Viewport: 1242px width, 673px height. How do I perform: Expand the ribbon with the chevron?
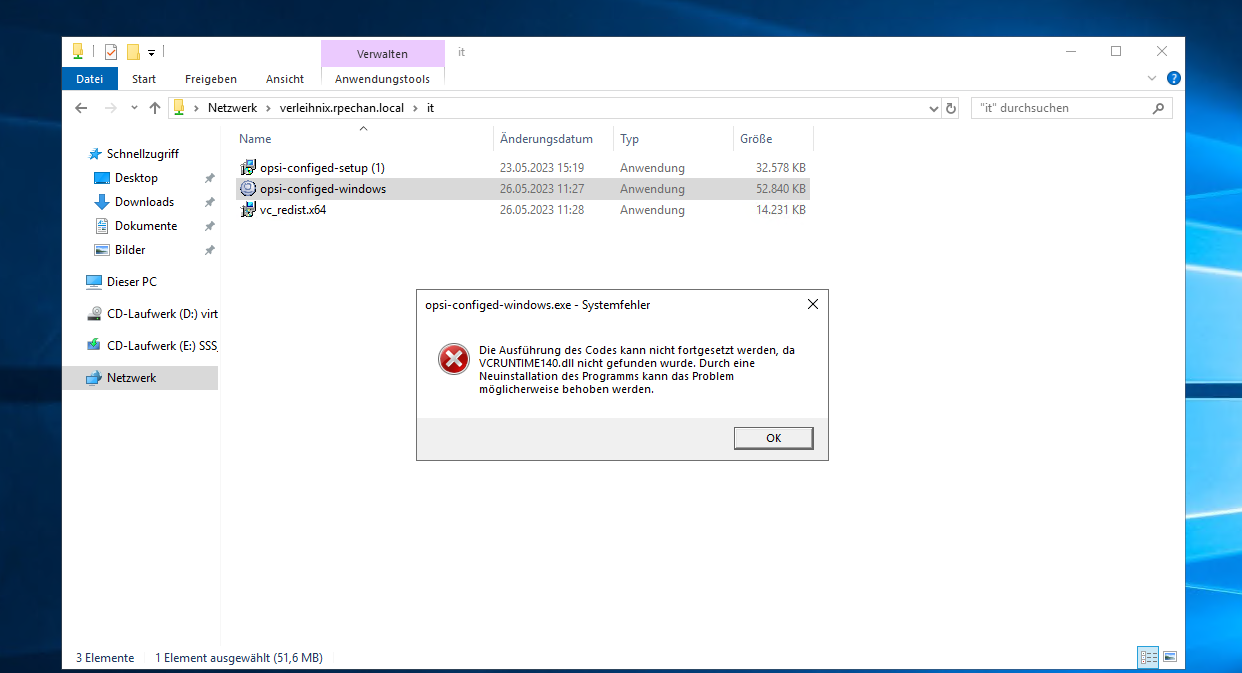click(1153, 78)
